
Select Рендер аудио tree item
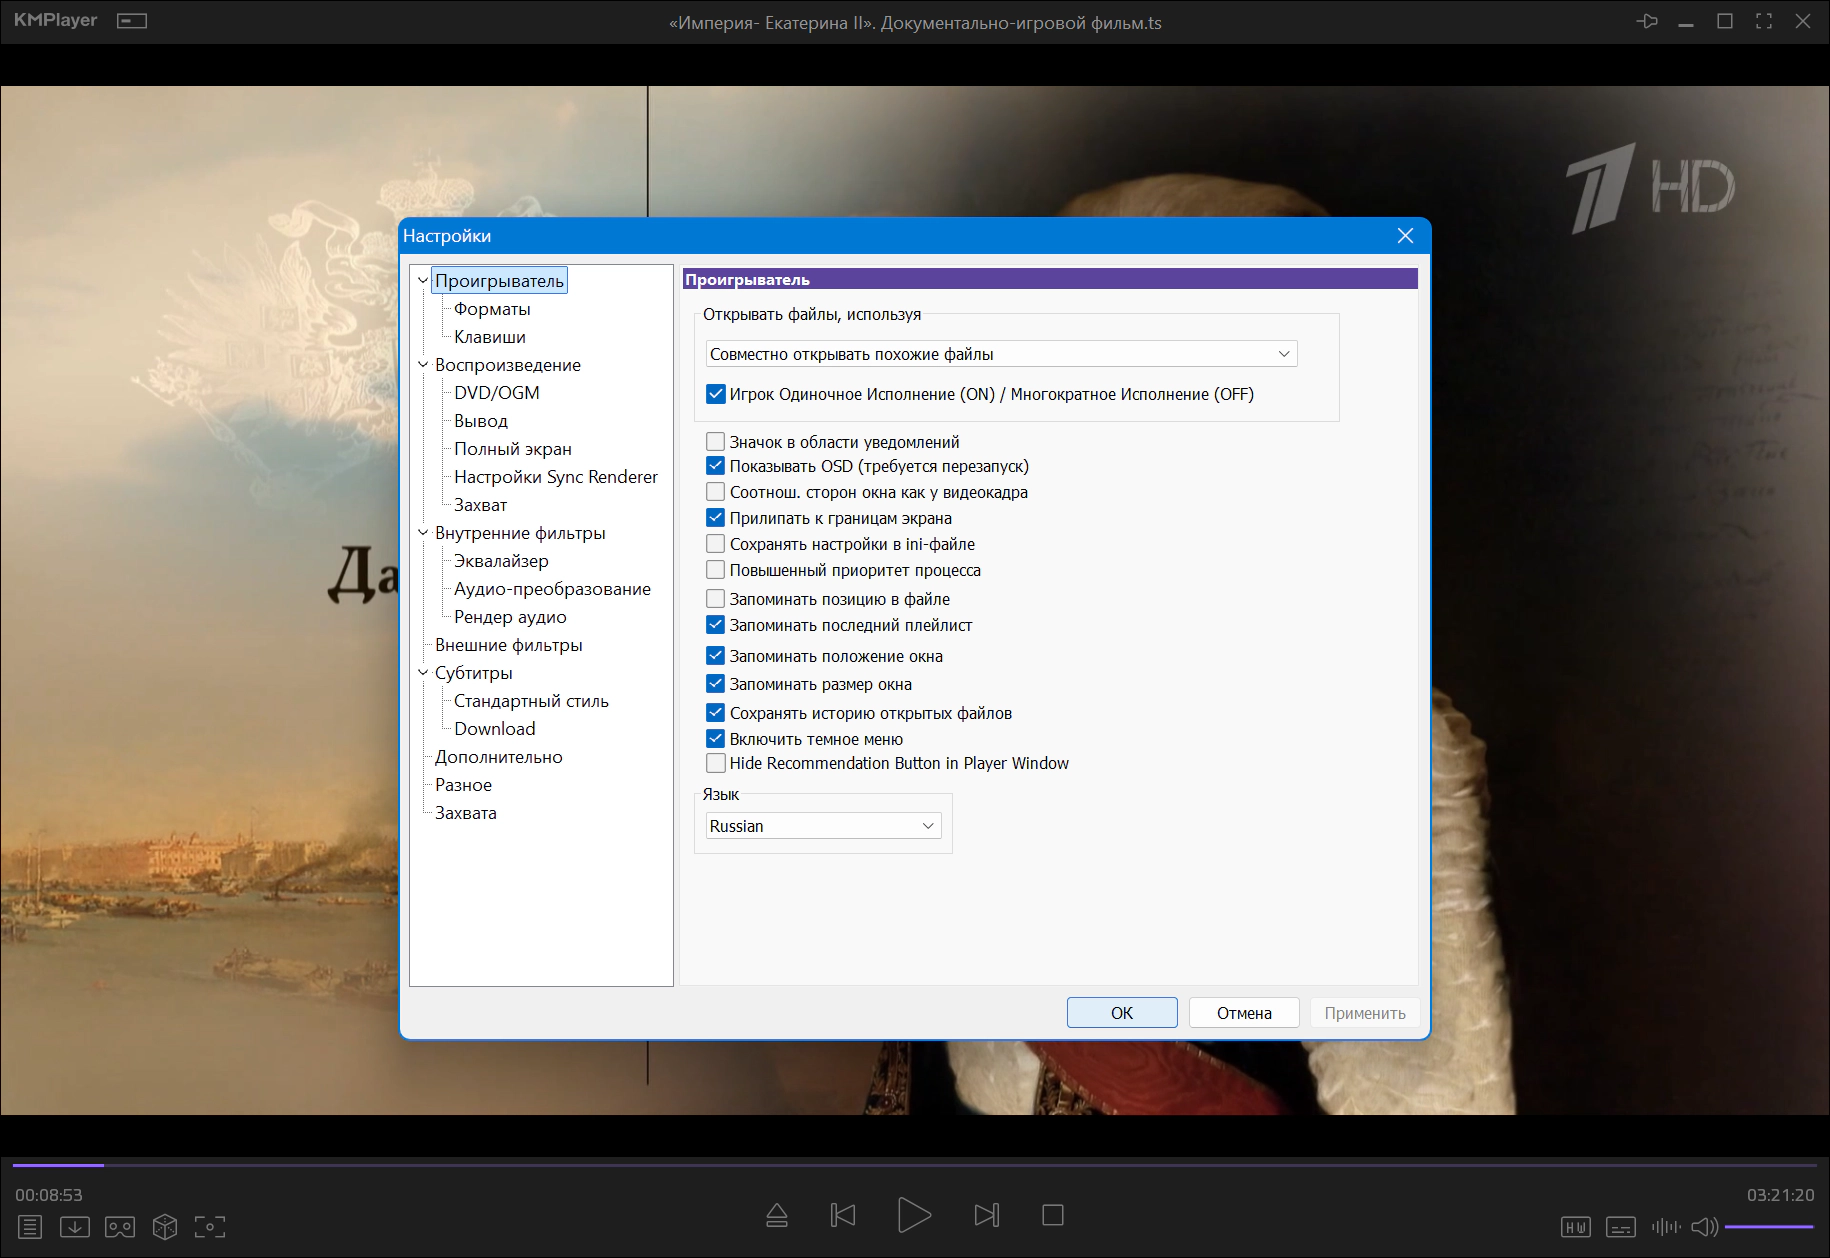tap(510, 617)
